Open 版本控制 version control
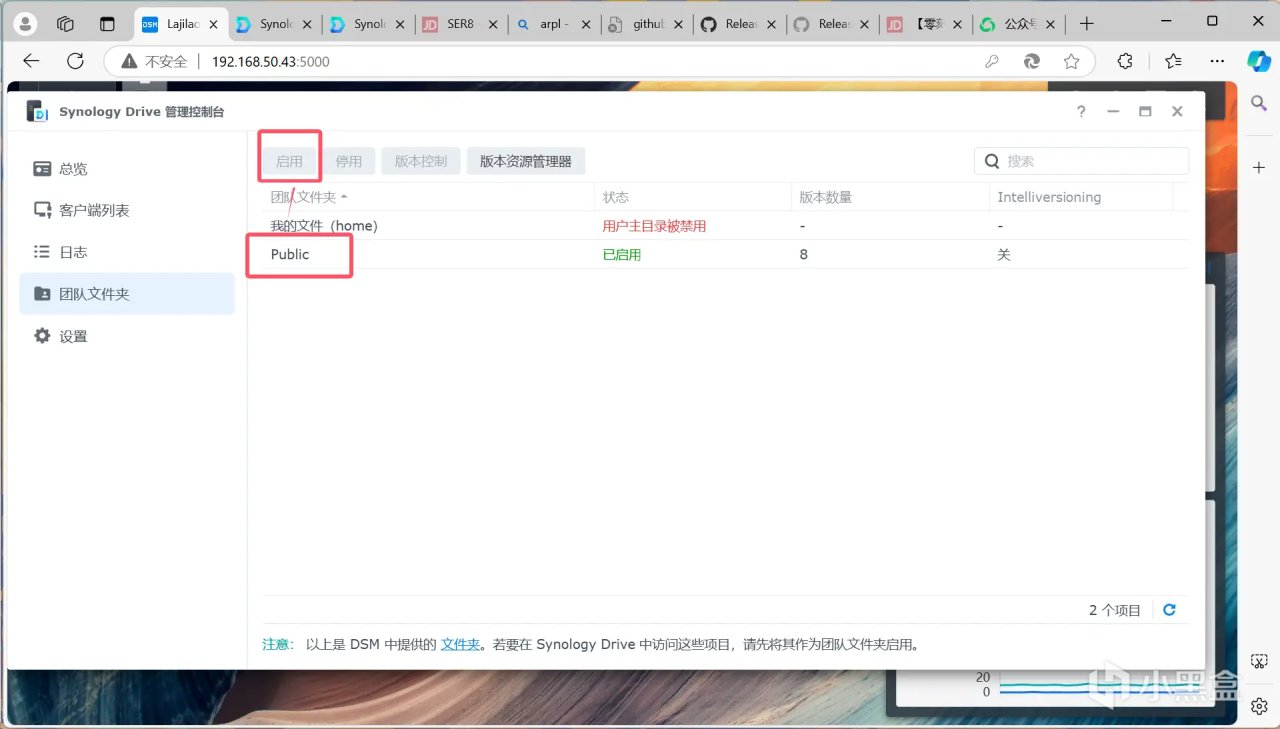The height and width of the screenshot is (729, 1280). click(421, 161)
